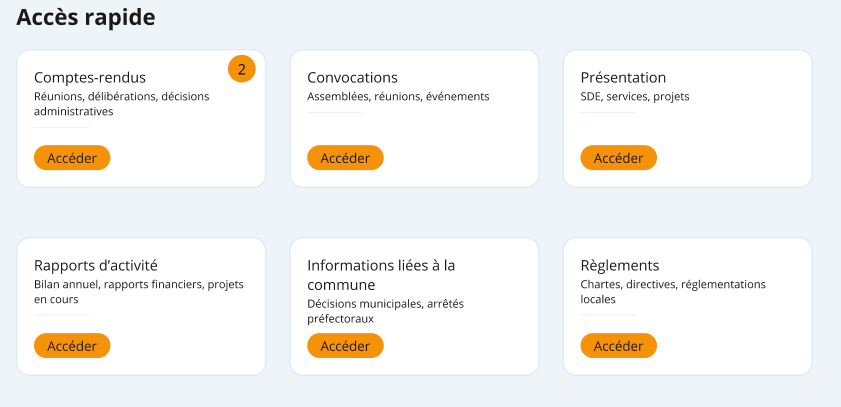Click the orange notification badge showing 2

click(x=242, y=68)
